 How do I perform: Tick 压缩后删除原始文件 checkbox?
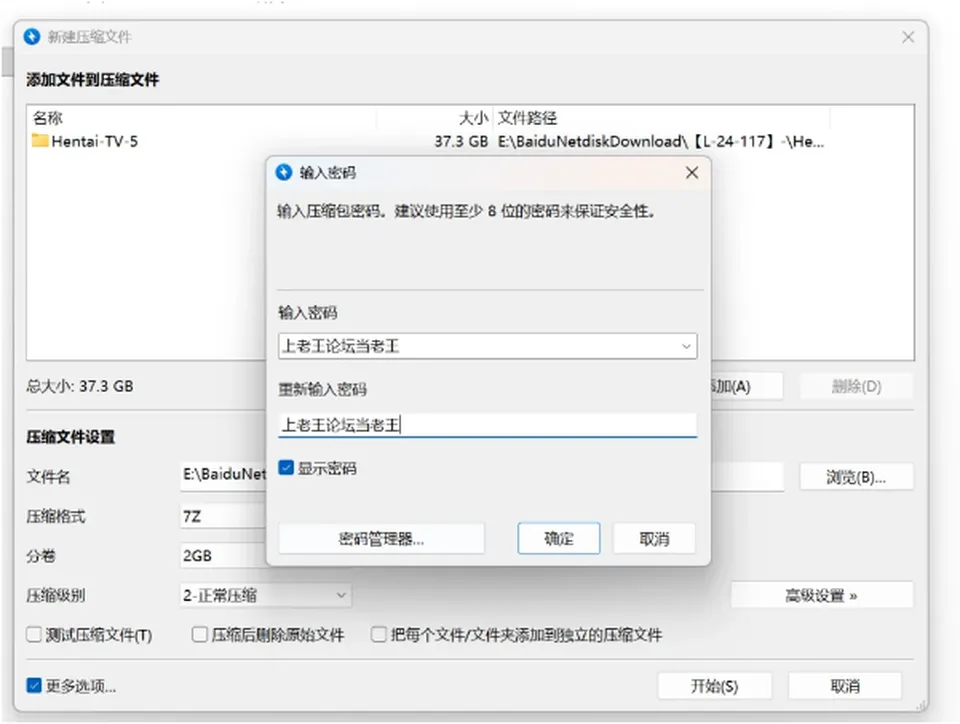click(200, 635)
